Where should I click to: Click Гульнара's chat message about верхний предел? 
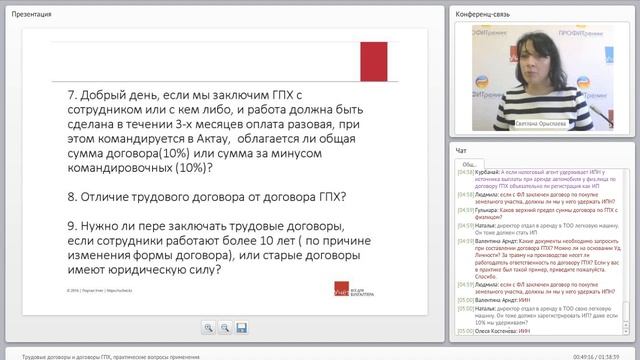539,213
